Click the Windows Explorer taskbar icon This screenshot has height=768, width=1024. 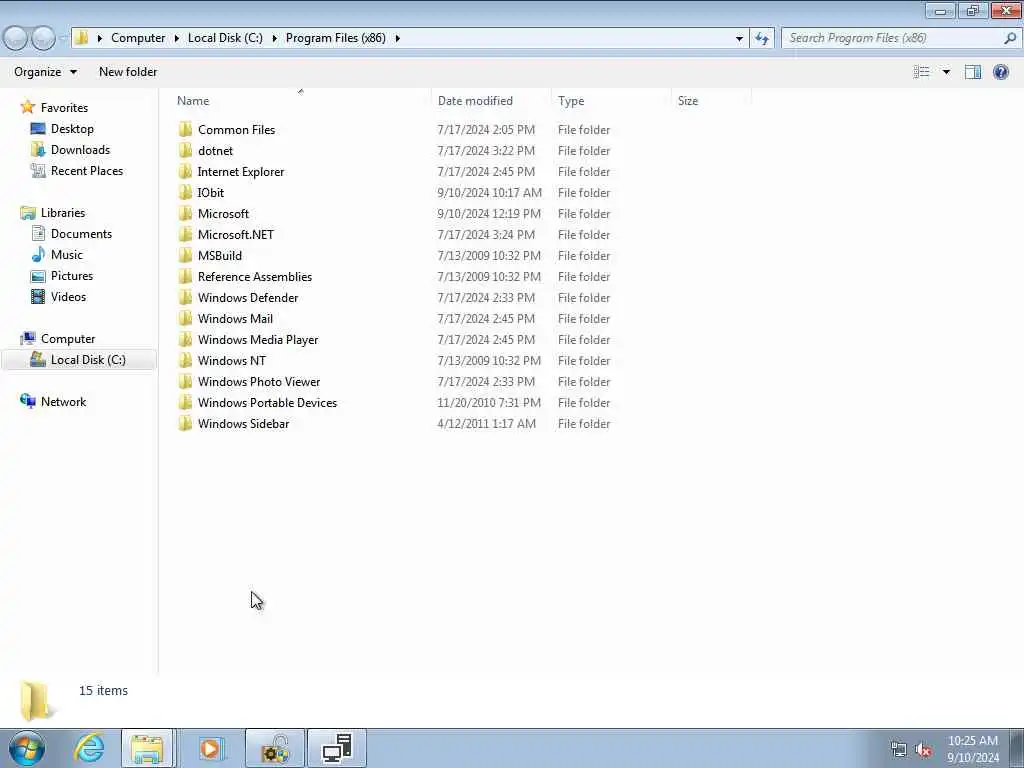(x=147, y=748)
